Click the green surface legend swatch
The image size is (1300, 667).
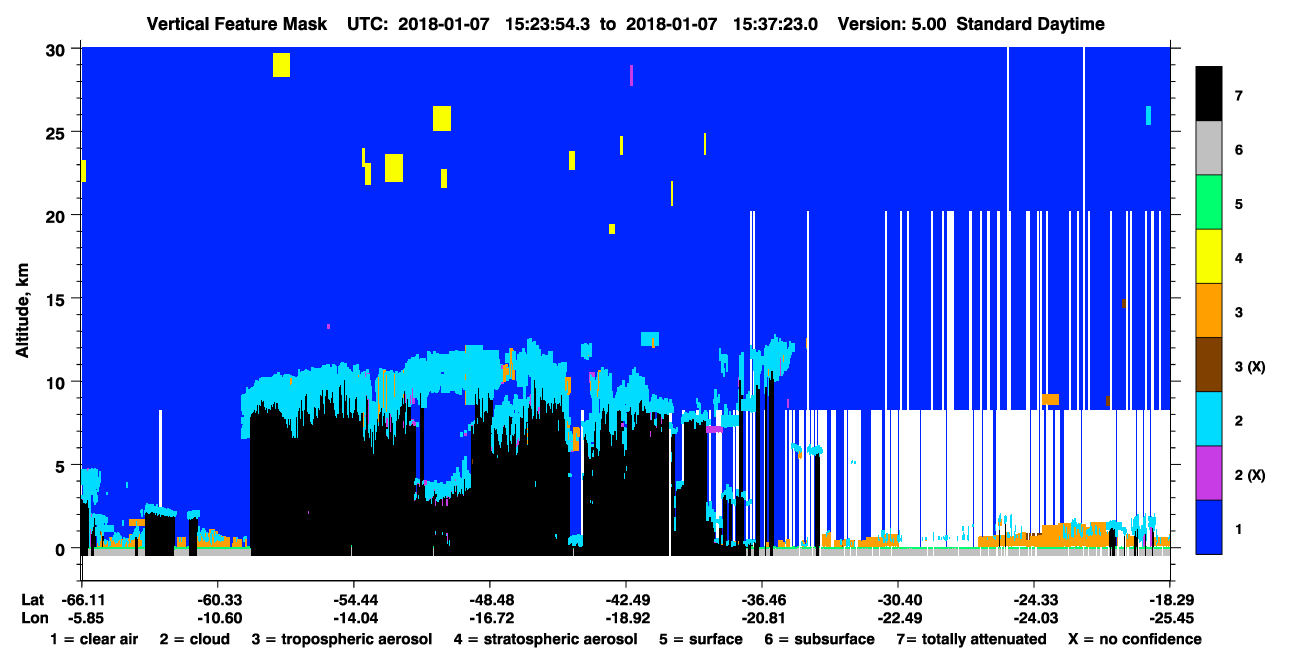1209,203
